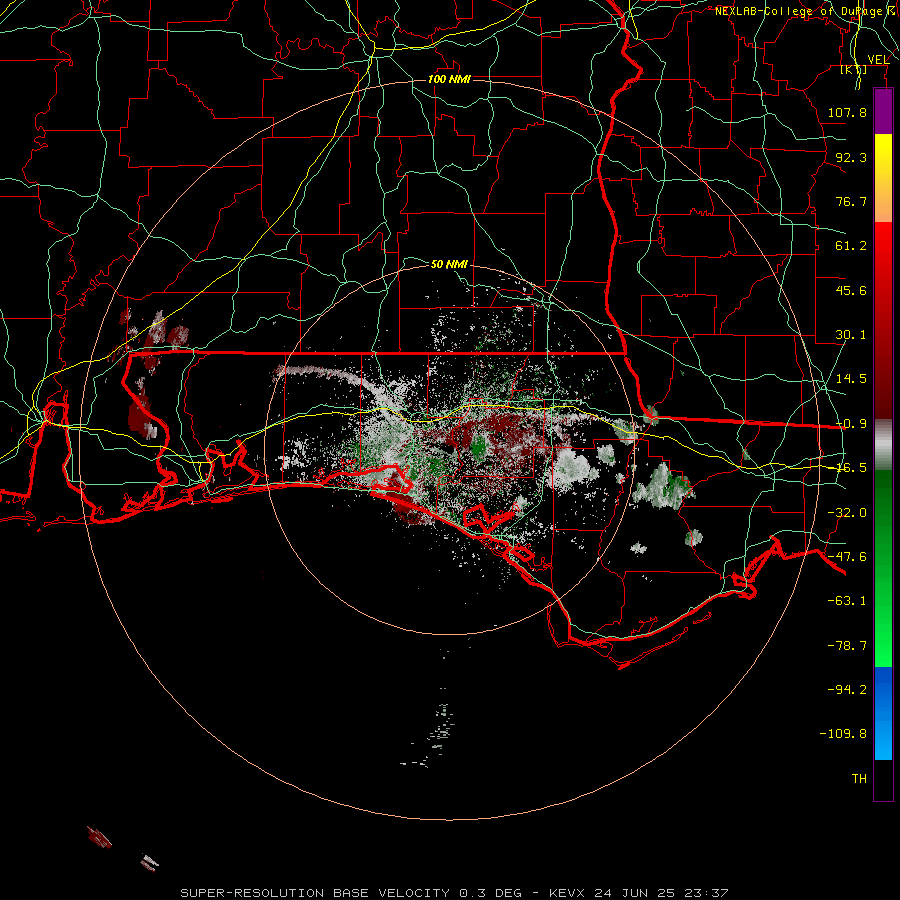The height and width of the screenshot is (900, 900).
Task: Select the -16.5 velocity scale value
Action: coord(851,468)
